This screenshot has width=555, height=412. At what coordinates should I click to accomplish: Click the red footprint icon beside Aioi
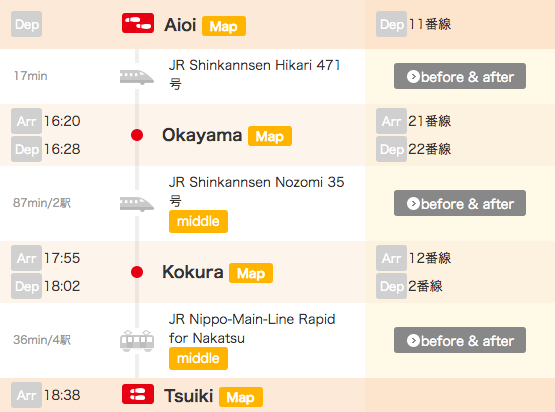tap(138, 23)
